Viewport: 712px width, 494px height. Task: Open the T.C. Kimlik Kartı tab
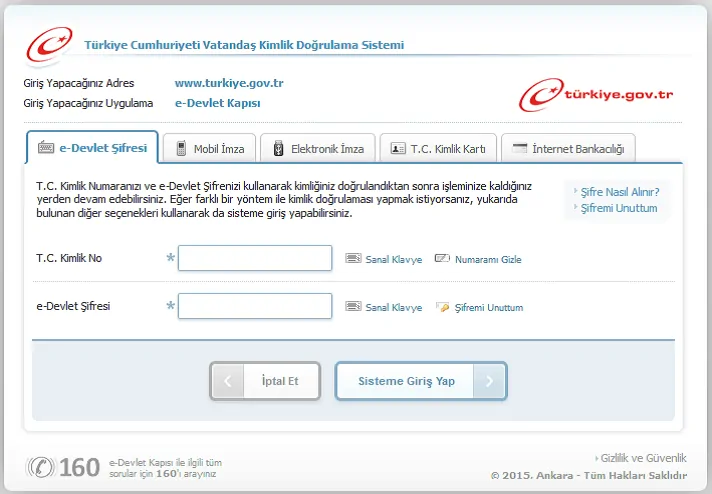click(438, 148)
